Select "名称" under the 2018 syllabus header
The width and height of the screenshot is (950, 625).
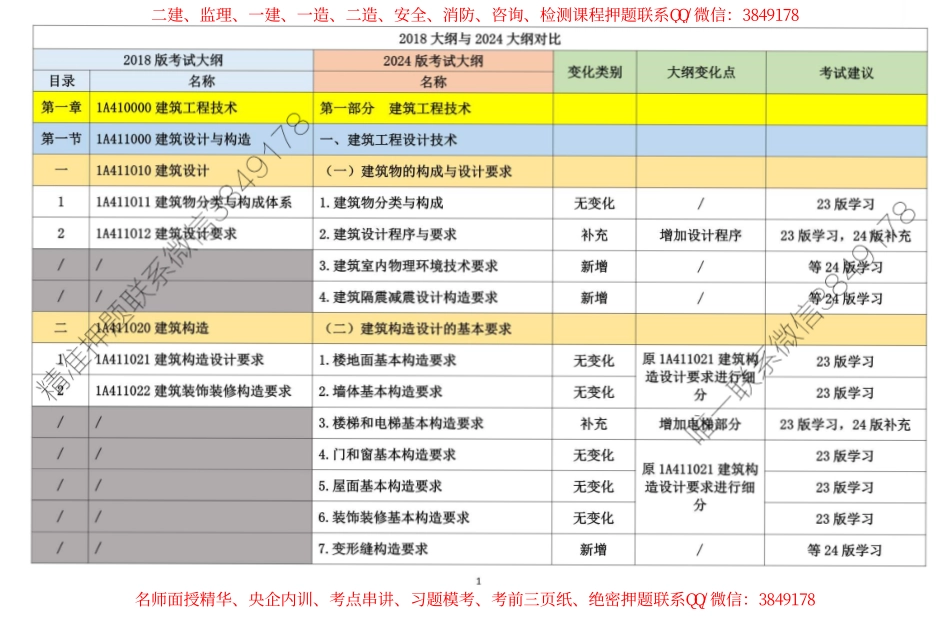point(202,81)
